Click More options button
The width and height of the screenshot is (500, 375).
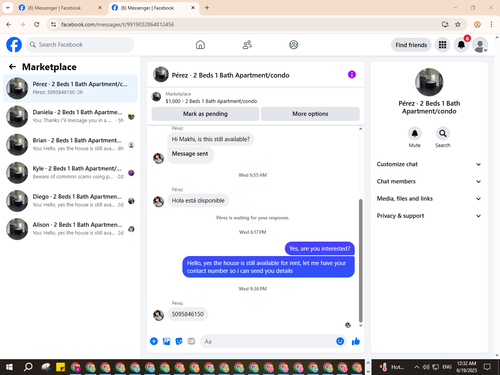310,114
